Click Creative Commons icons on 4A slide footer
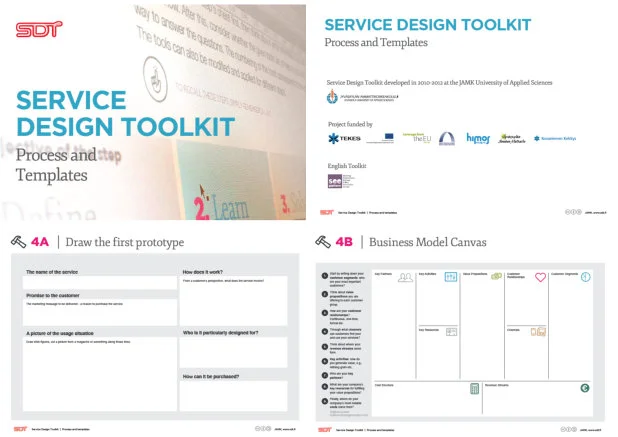Image resolution: width=618 pixels, height=437 pixels. tap(263, 428)
